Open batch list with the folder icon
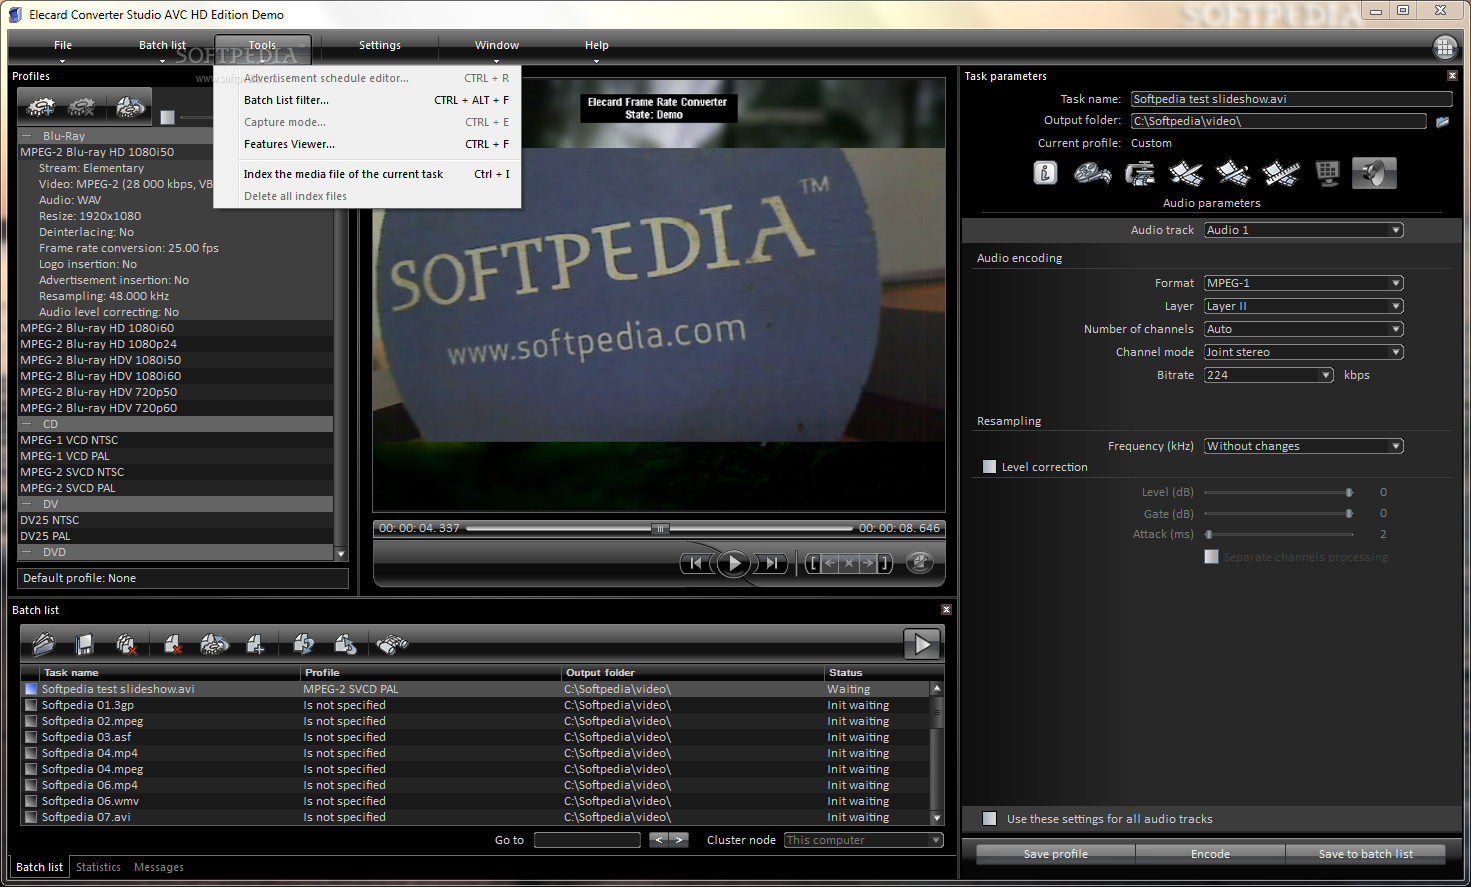Image resolution: width=1471 pixels, height=887 pixels. pyautogui.click(x=43, y=645)
